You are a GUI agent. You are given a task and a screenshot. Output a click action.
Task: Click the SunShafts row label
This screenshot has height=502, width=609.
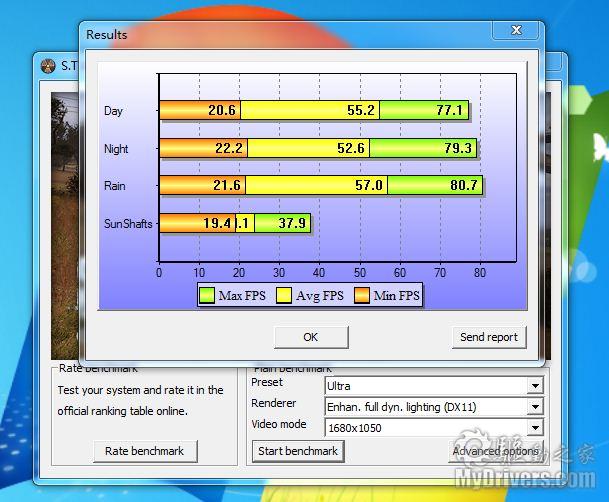tap(128, 224)
